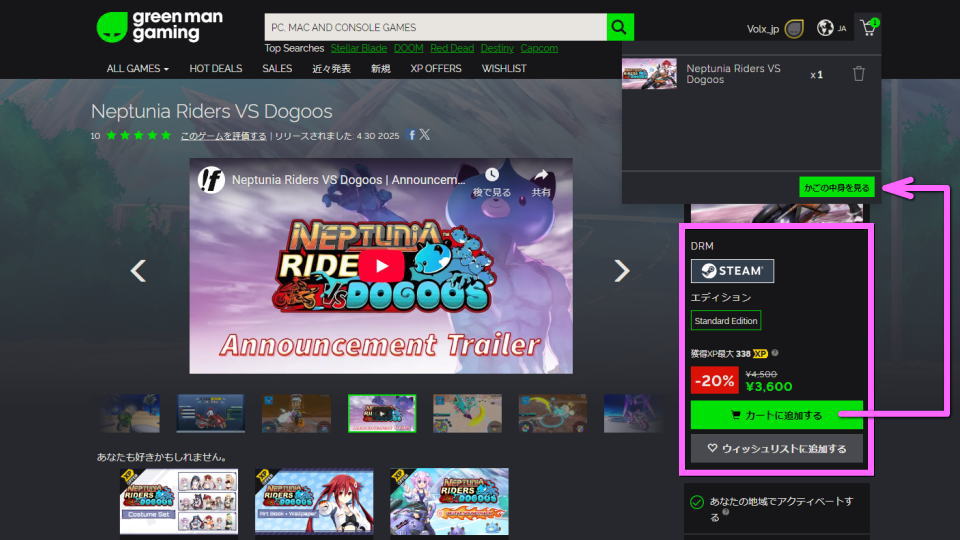This screenshot has width=960, height=540.
Task: Open WISHLIST menu item
Action: point(504,69)
